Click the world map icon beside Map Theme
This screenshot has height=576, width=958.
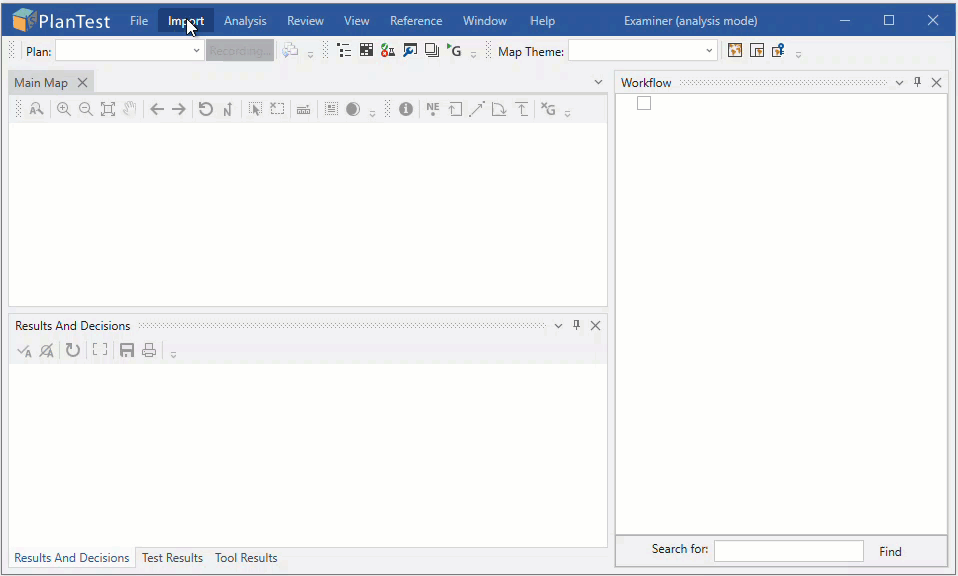click(733, 50)
